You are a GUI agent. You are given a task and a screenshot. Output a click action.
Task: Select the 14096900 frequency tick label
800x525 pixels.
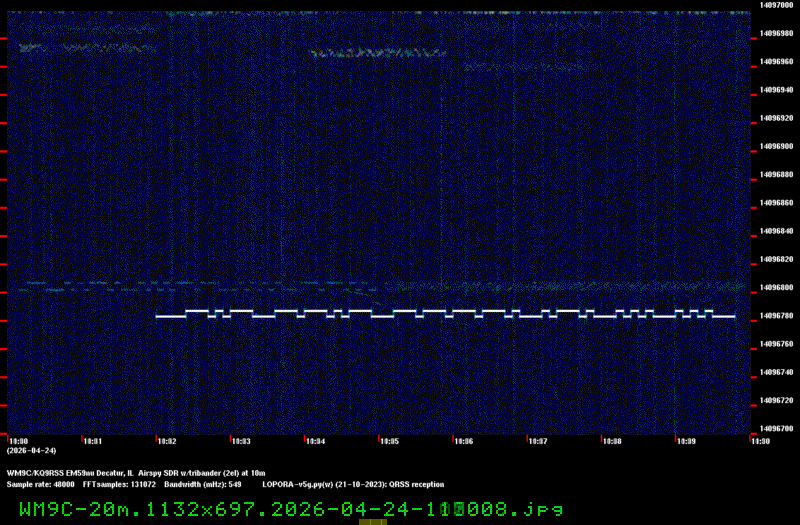click(x=777, y=146)
